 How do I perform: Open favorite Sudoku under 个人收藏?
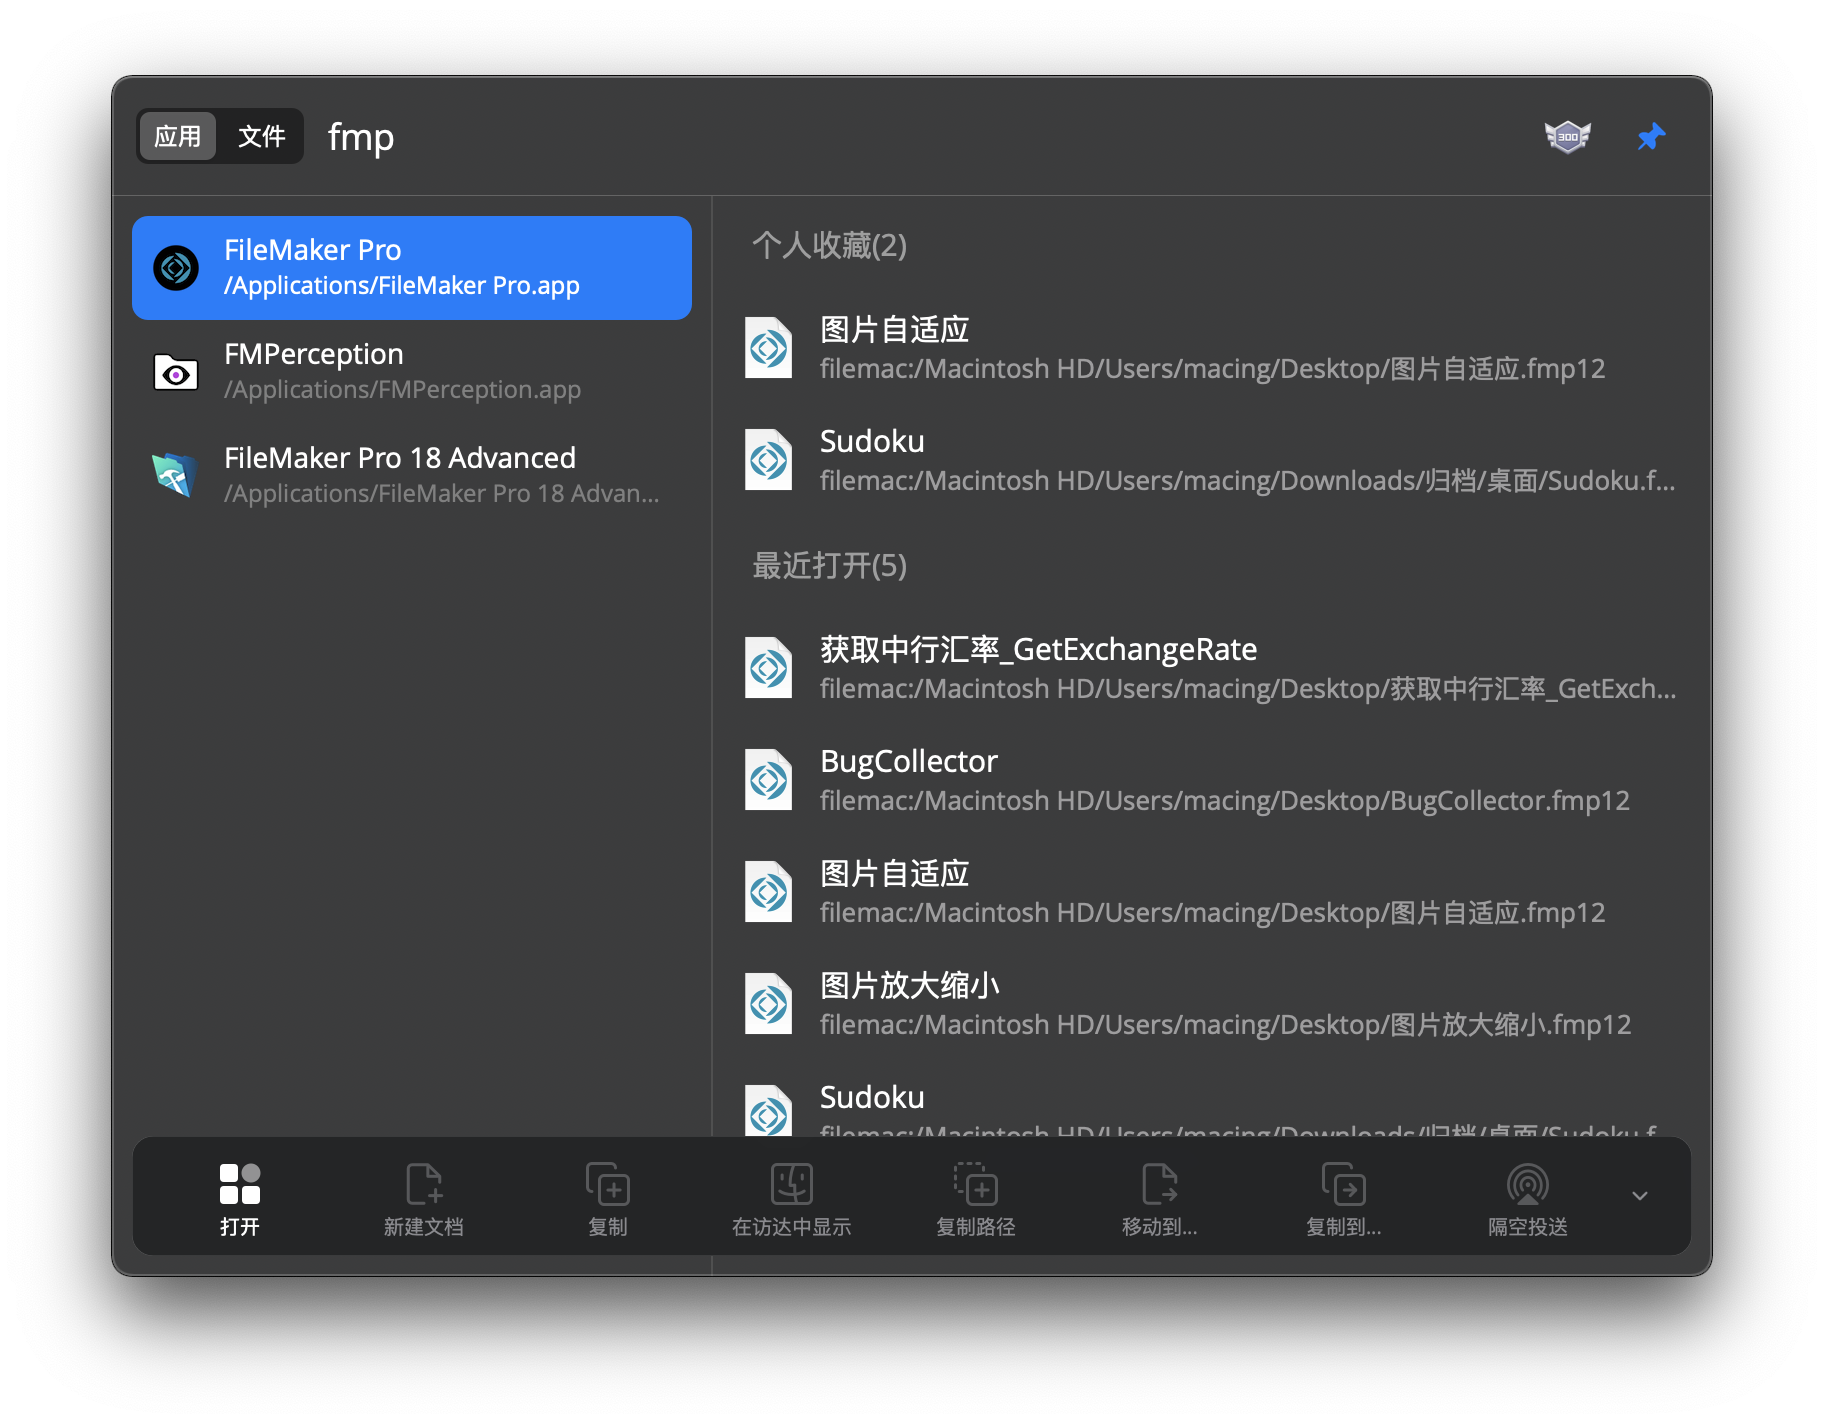(x=1210, y=460)
